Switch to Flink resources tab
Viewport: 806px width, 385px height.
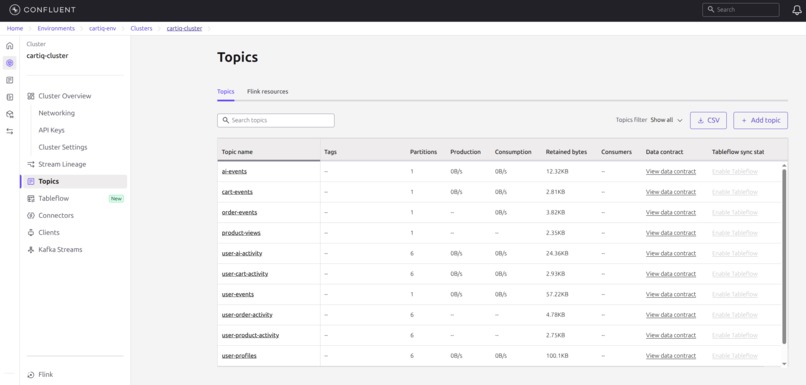[x=267, y=91]
